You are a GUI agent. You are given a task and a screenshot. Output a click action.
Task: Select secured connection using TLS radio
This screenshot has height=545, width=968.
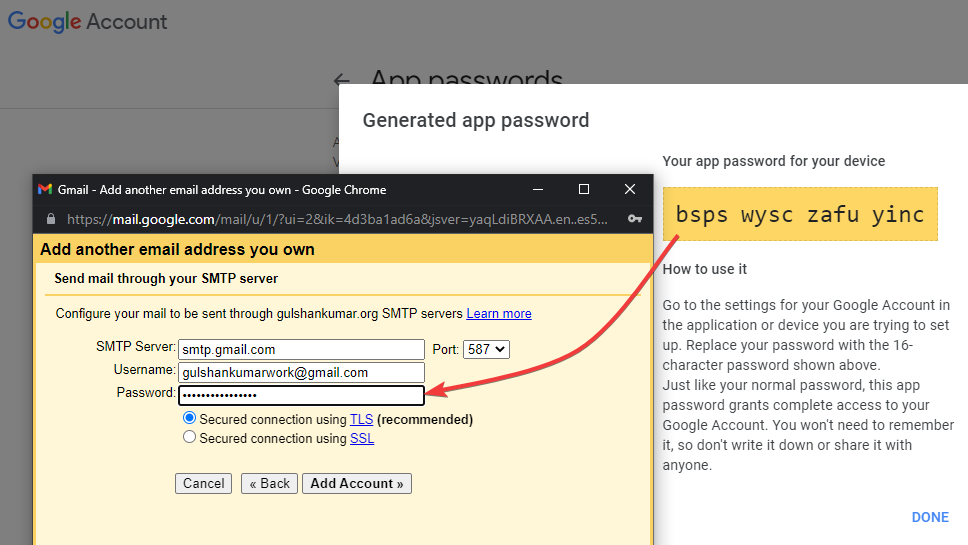coord(190,418)
